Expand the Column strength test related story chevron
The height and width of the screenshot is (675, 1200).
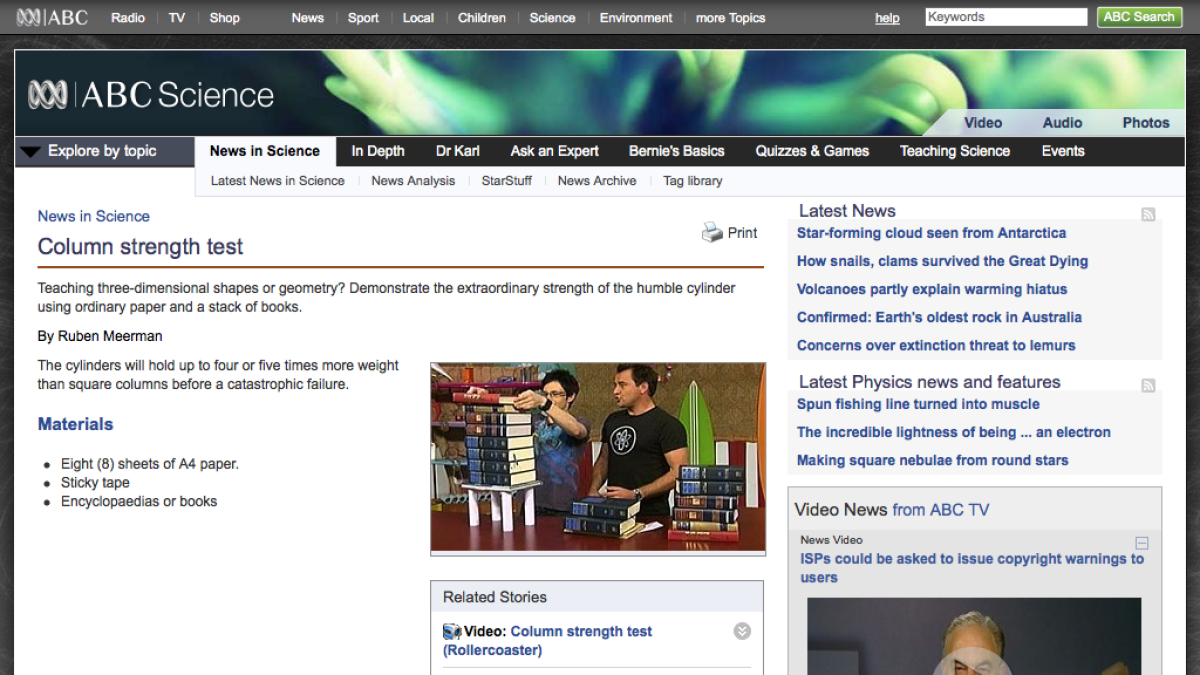[742, 631]
